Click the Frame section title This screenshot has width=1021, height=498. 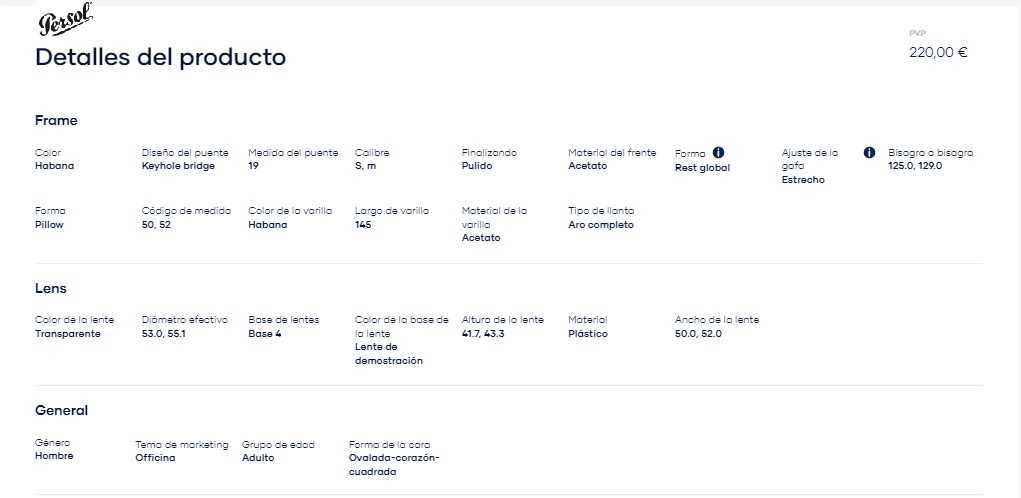pyautogui.click(x=56, y=120)
